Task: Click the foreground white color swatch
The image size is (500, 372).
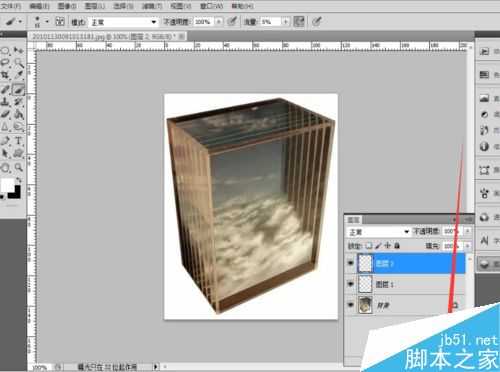Action: click(x=7, y=185)
